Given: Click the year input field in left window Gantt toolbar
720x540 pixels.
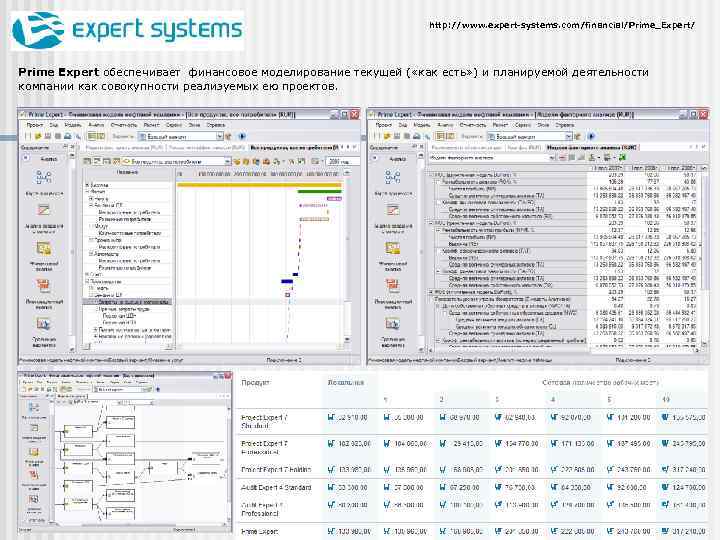Looking at the screenshot, I should click(x=342, y=162).
